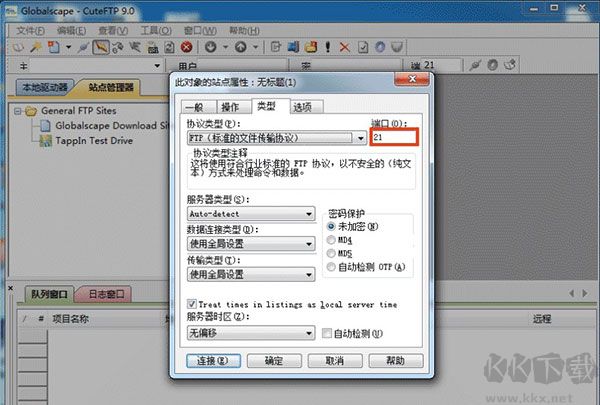This screenshot has width=600, height=405.
Task: Switch to the 一般 tab in dialog
Action: point(198,107)
